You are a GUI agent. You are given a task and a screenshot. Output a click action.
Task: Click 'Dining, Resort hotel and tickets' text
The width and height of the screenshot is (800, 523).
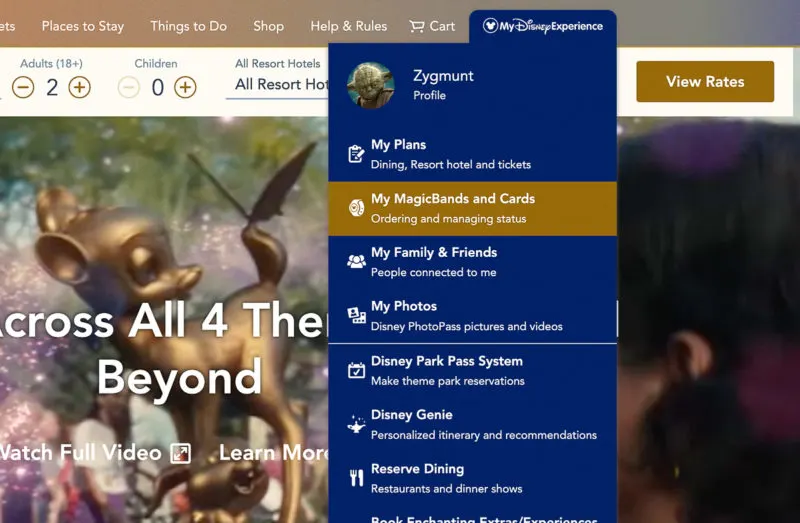(451, 164)
